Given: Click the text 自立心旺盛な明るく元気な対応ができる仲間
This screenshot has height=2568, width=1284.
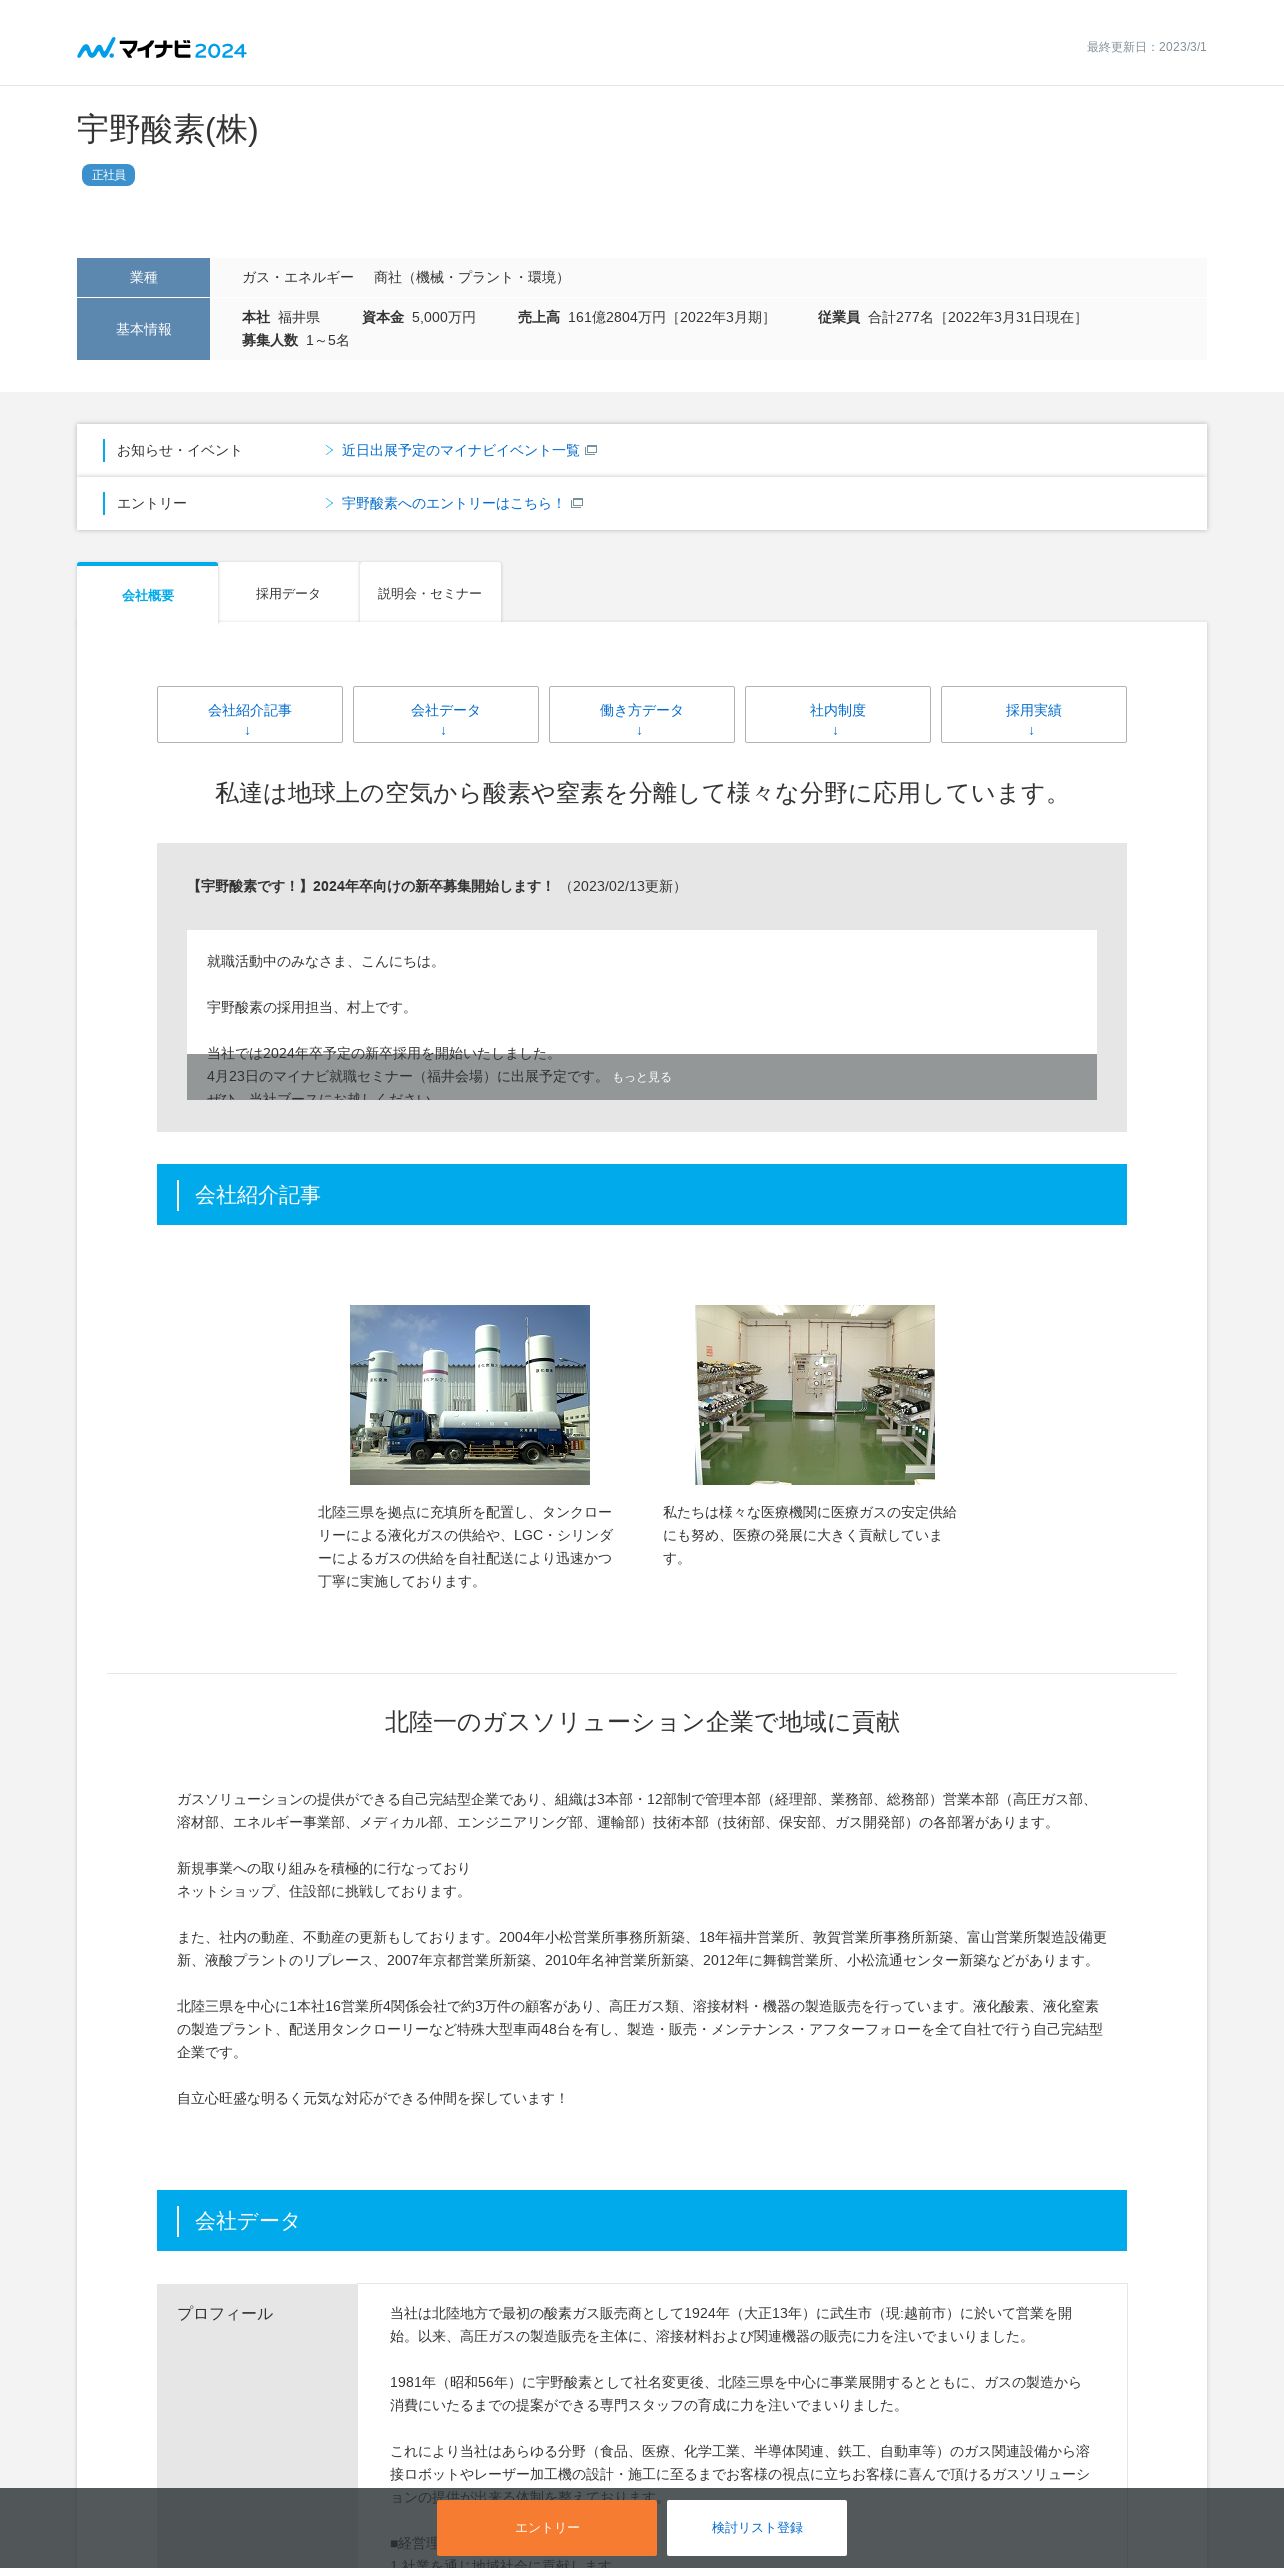Looking at the screenshot, I should pyautogui.click(x=373, y=2098).
